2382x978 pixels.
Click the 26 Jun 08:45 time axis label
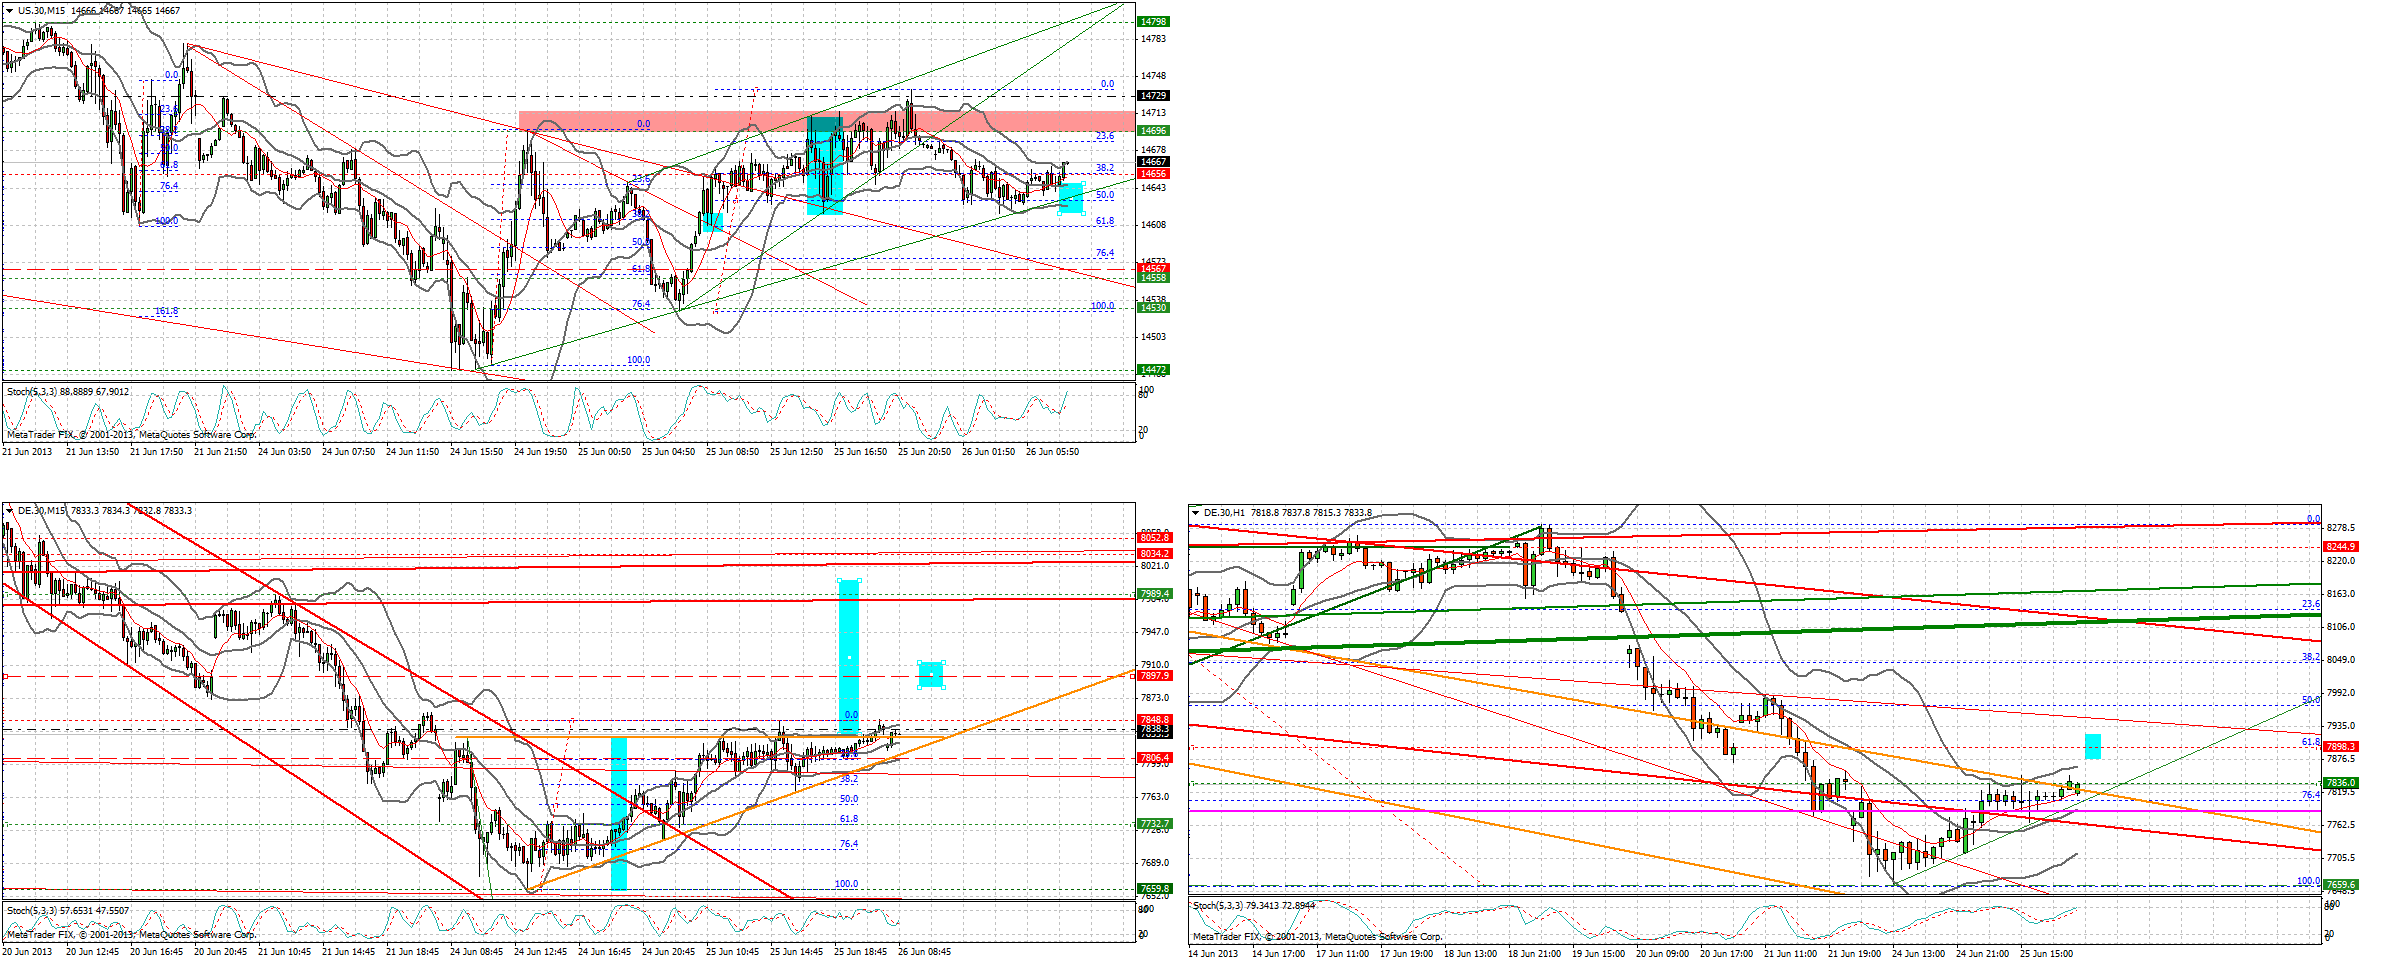[x=924, y=952]
